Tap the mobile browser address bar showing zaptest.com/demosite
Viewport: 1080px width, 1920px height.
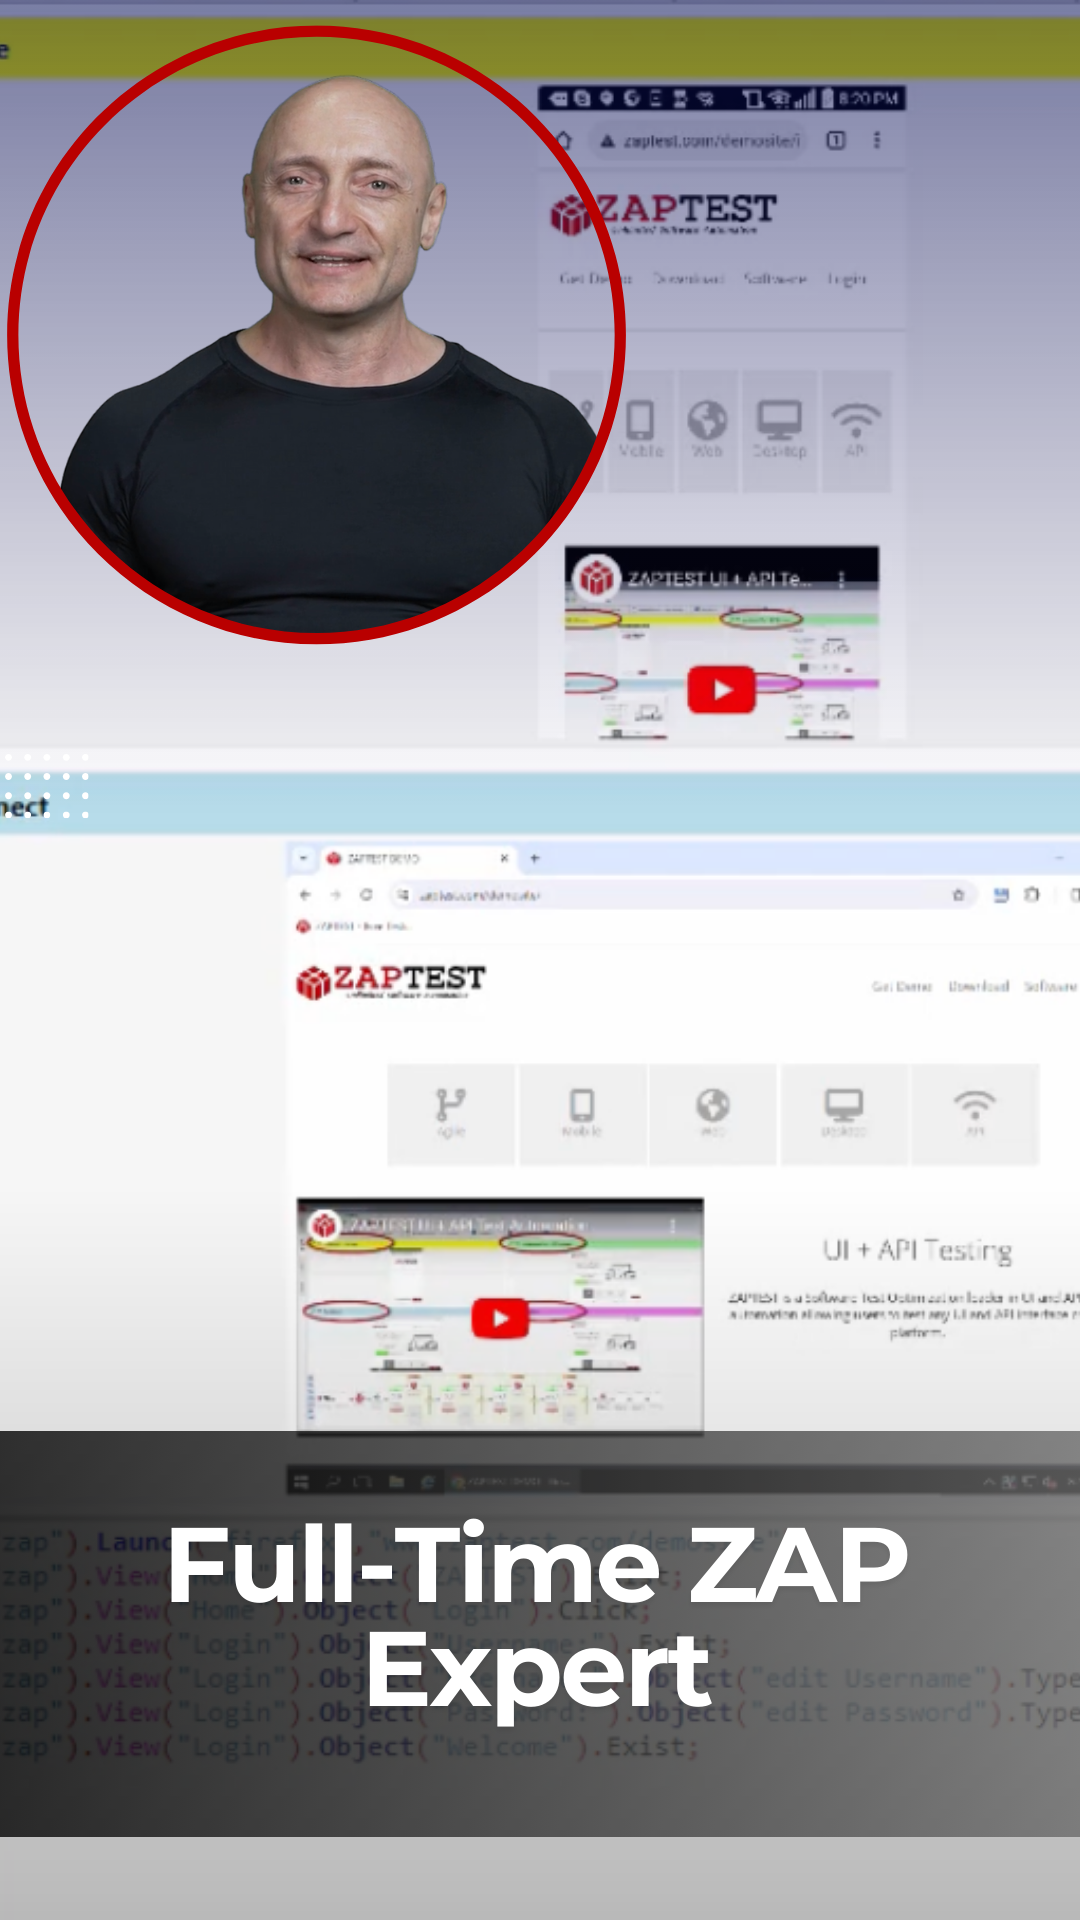(x=700, y=141)
